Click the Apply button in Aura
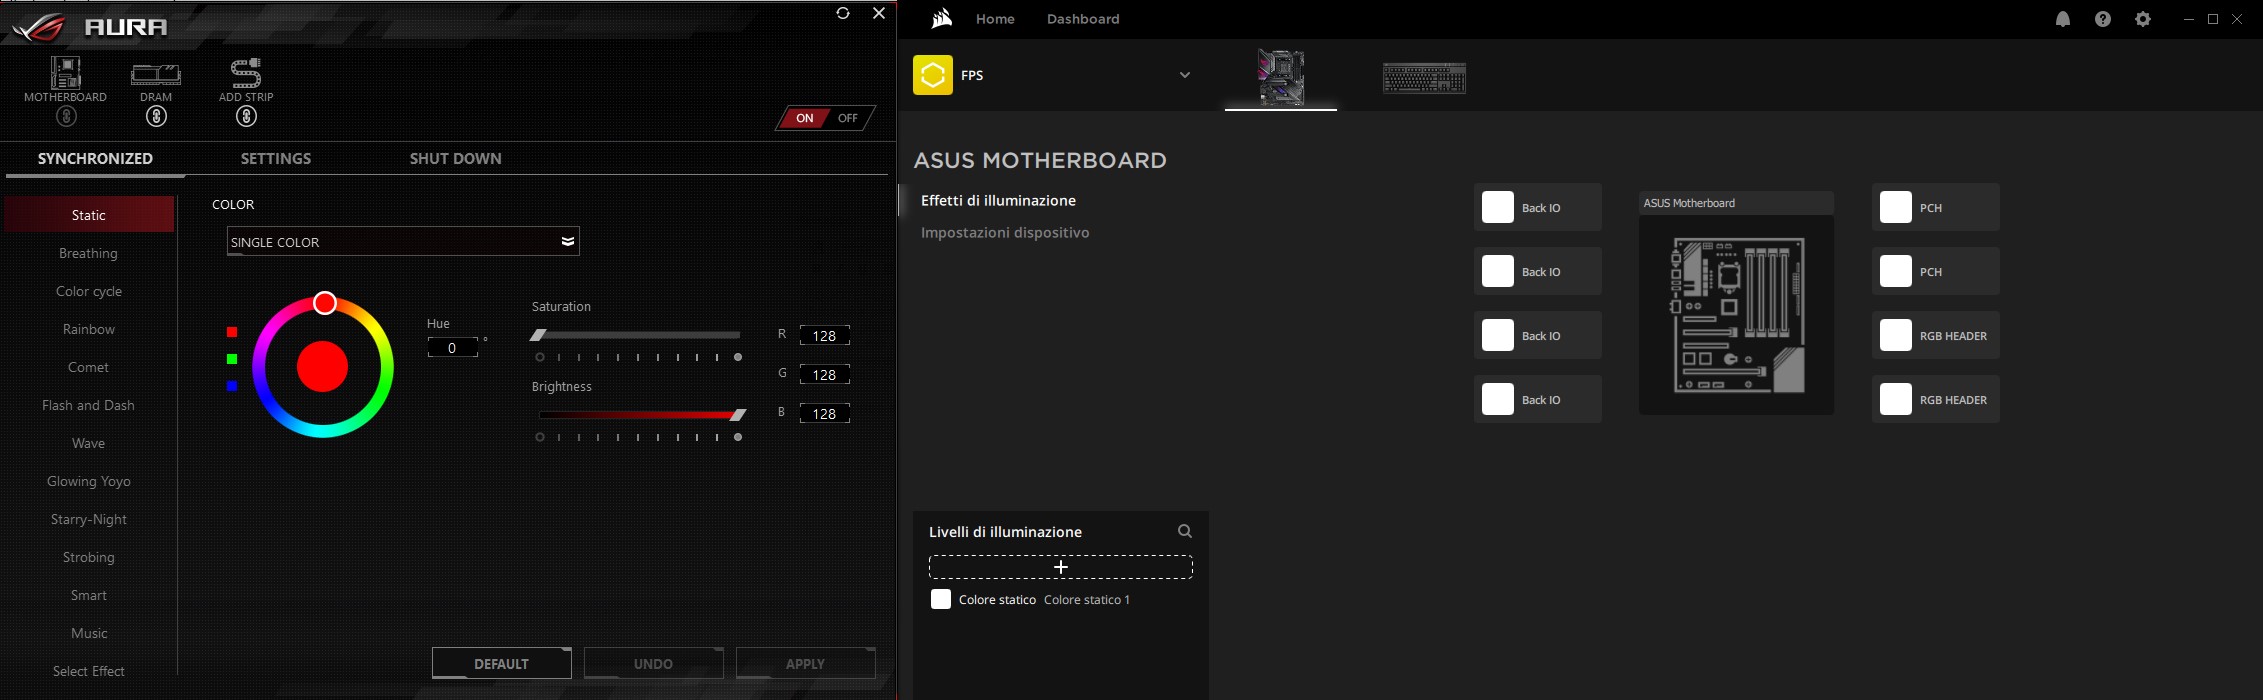2263x700 pixels. 806,664
